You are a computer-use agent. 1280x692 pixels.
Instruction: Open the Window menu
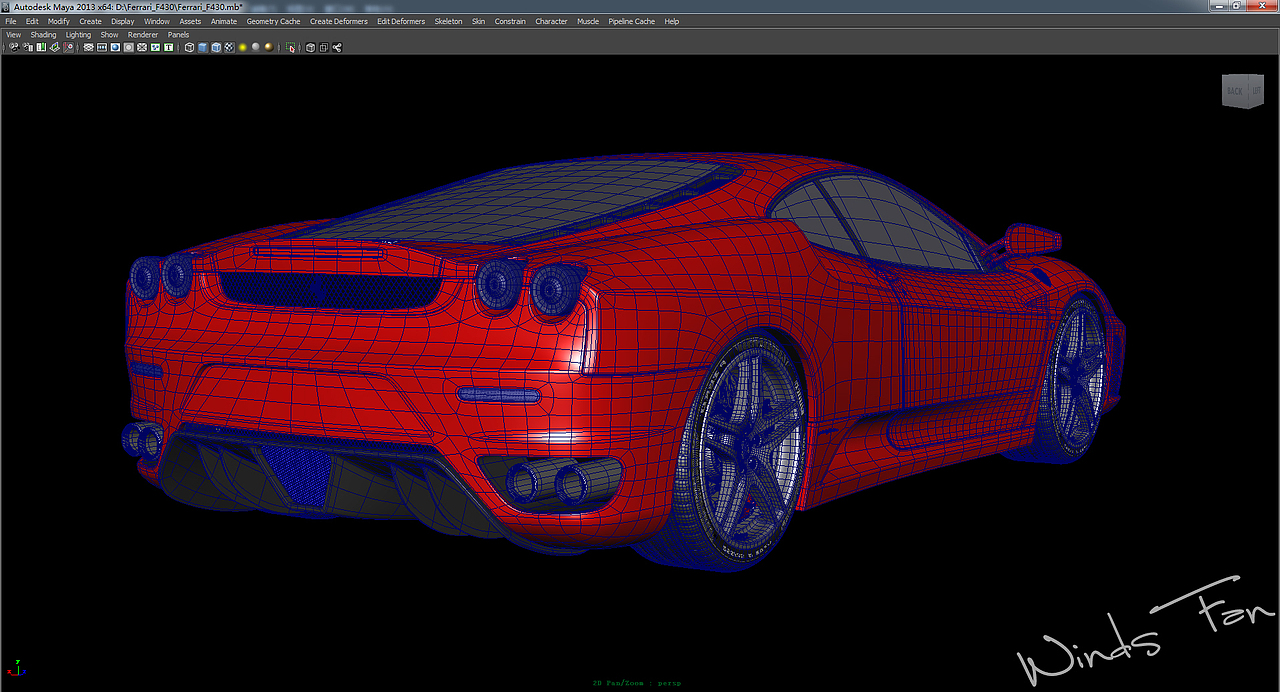click(157, 21)
